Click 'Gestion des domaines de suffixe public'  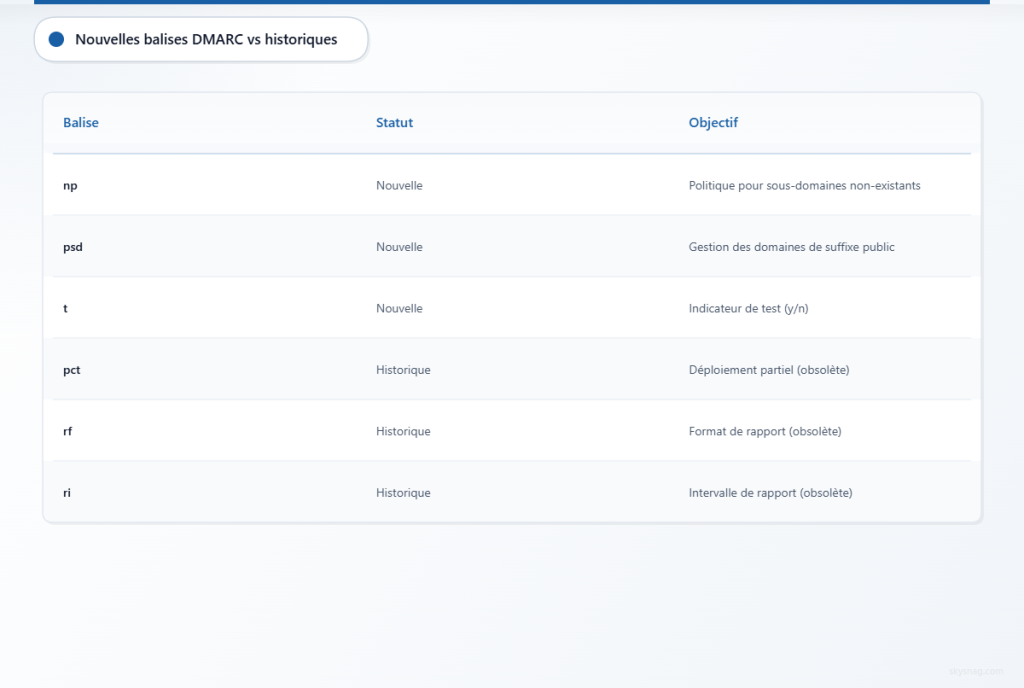click(792, 247)
